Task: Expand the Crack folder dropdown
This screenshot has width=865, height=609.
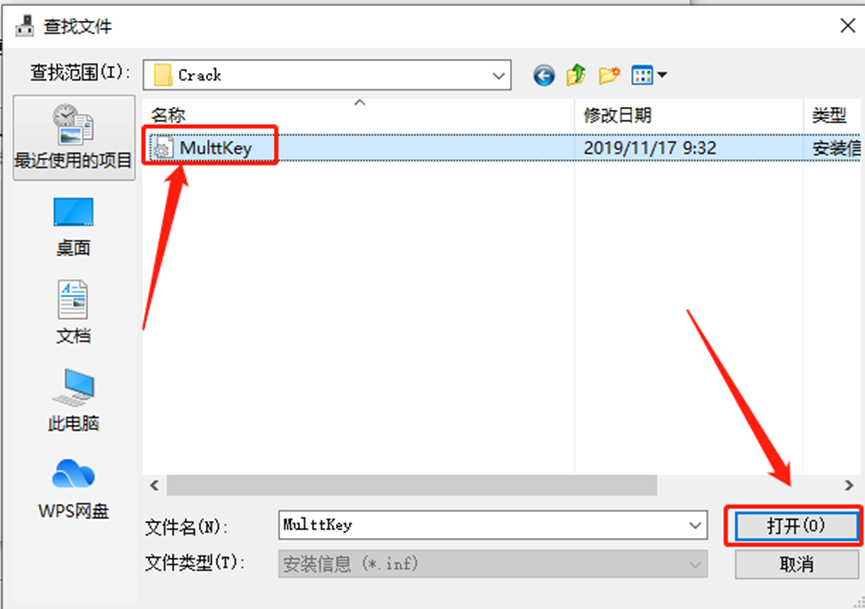Action: [x=498, y=75]
